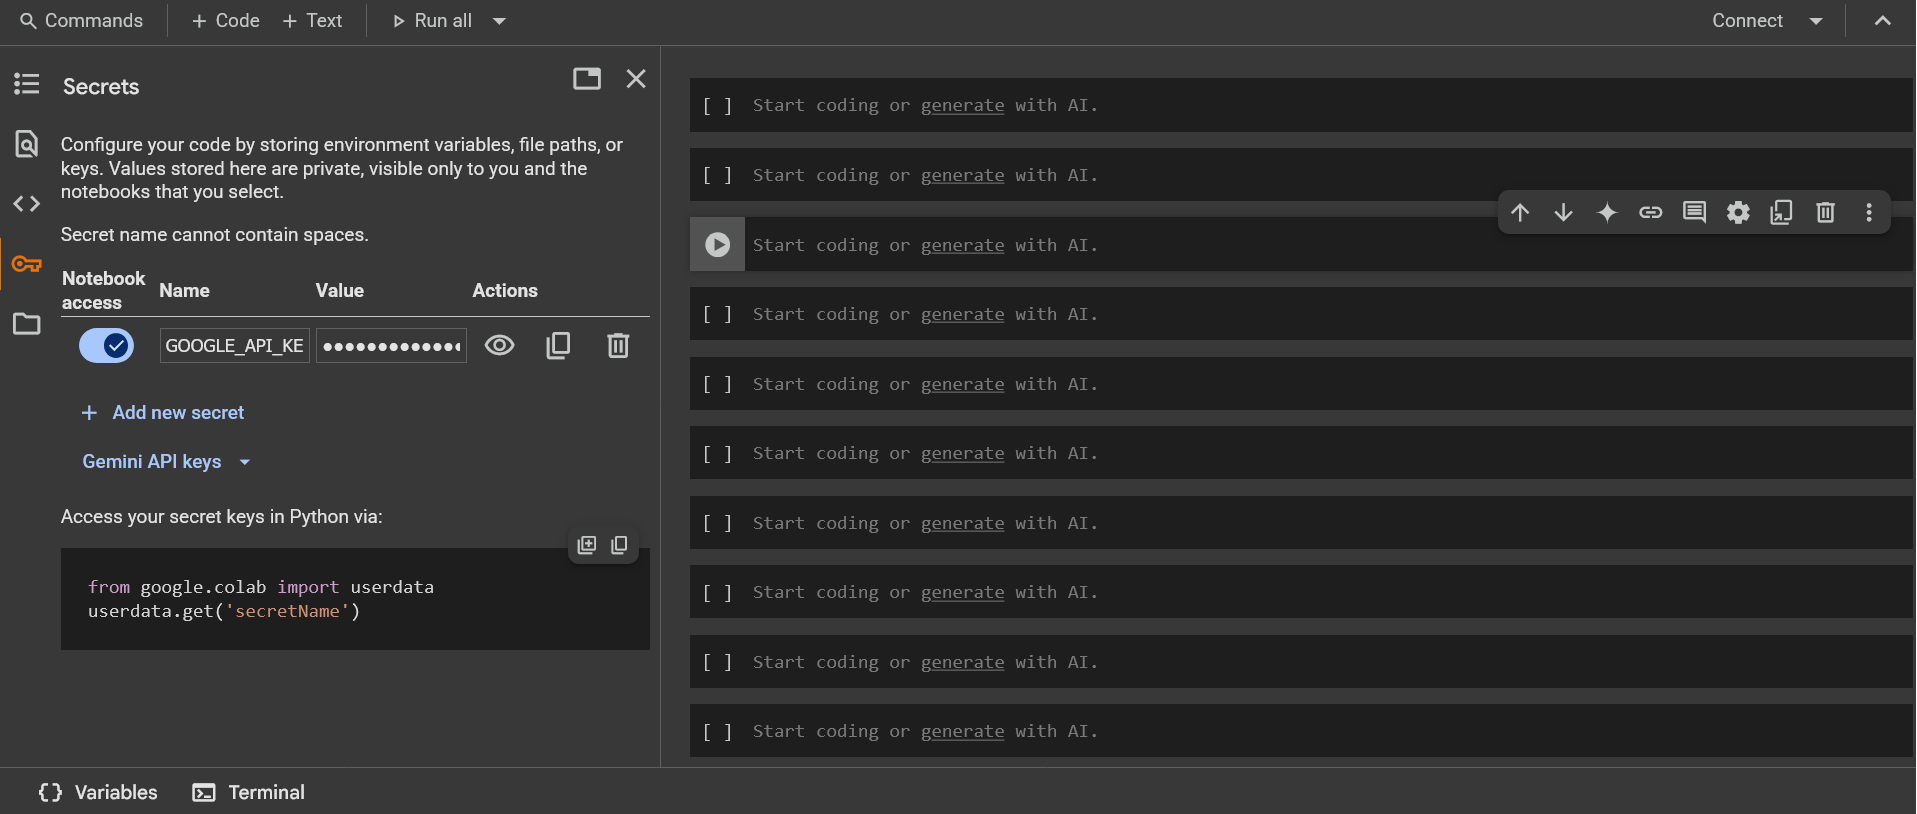Click the GOOGLE_API_KE name field
This screenshot has height=814, width=1917.
pos(233,345)
